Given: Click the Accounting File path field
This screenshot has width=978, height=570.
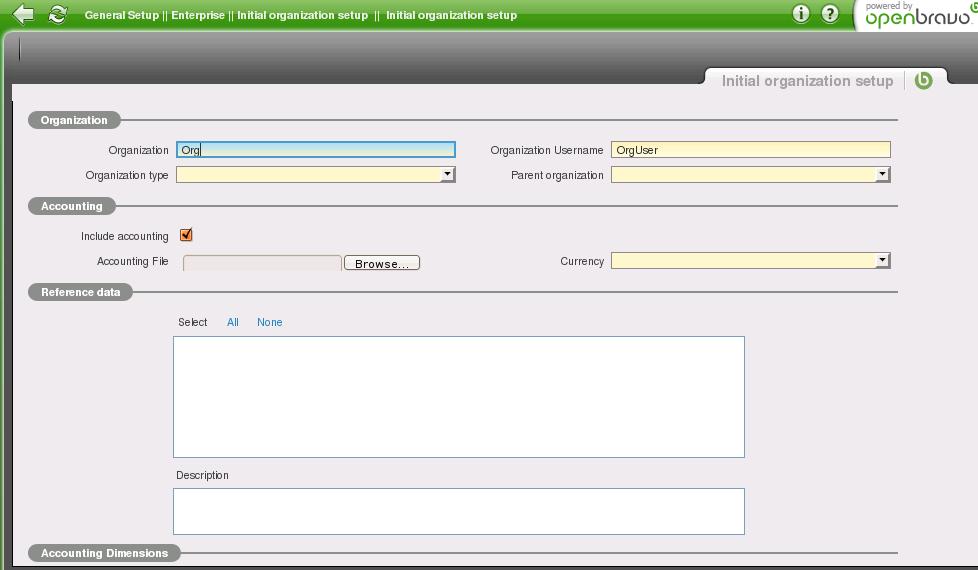Looking at the screenshot, I should point(262,263).
